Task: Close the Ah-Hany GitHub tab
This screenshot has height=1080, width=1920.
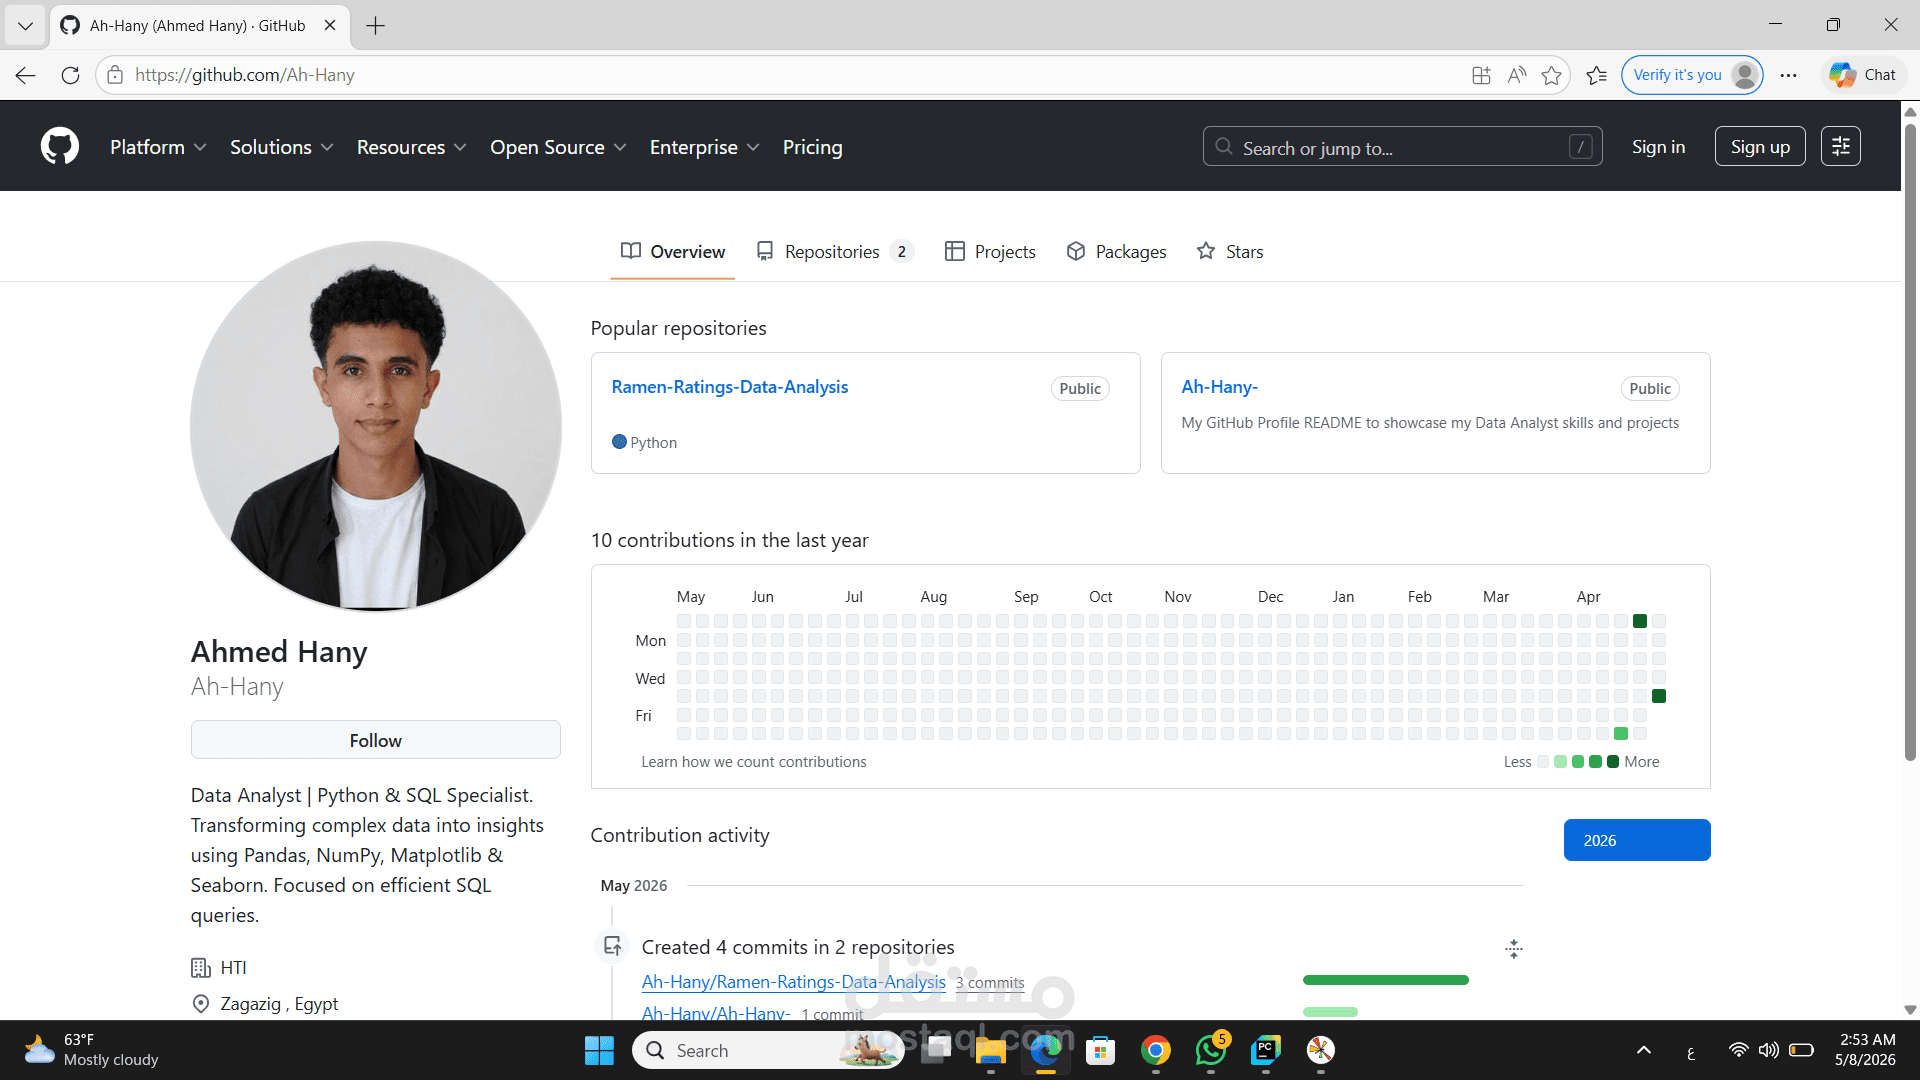Action: pos(330,26)
